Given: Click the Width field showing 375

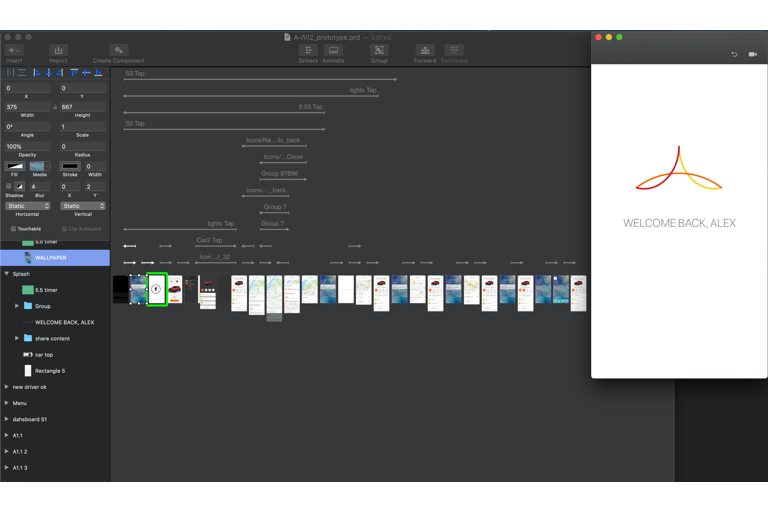Looking at the screenshot, I should pos(27,107).
